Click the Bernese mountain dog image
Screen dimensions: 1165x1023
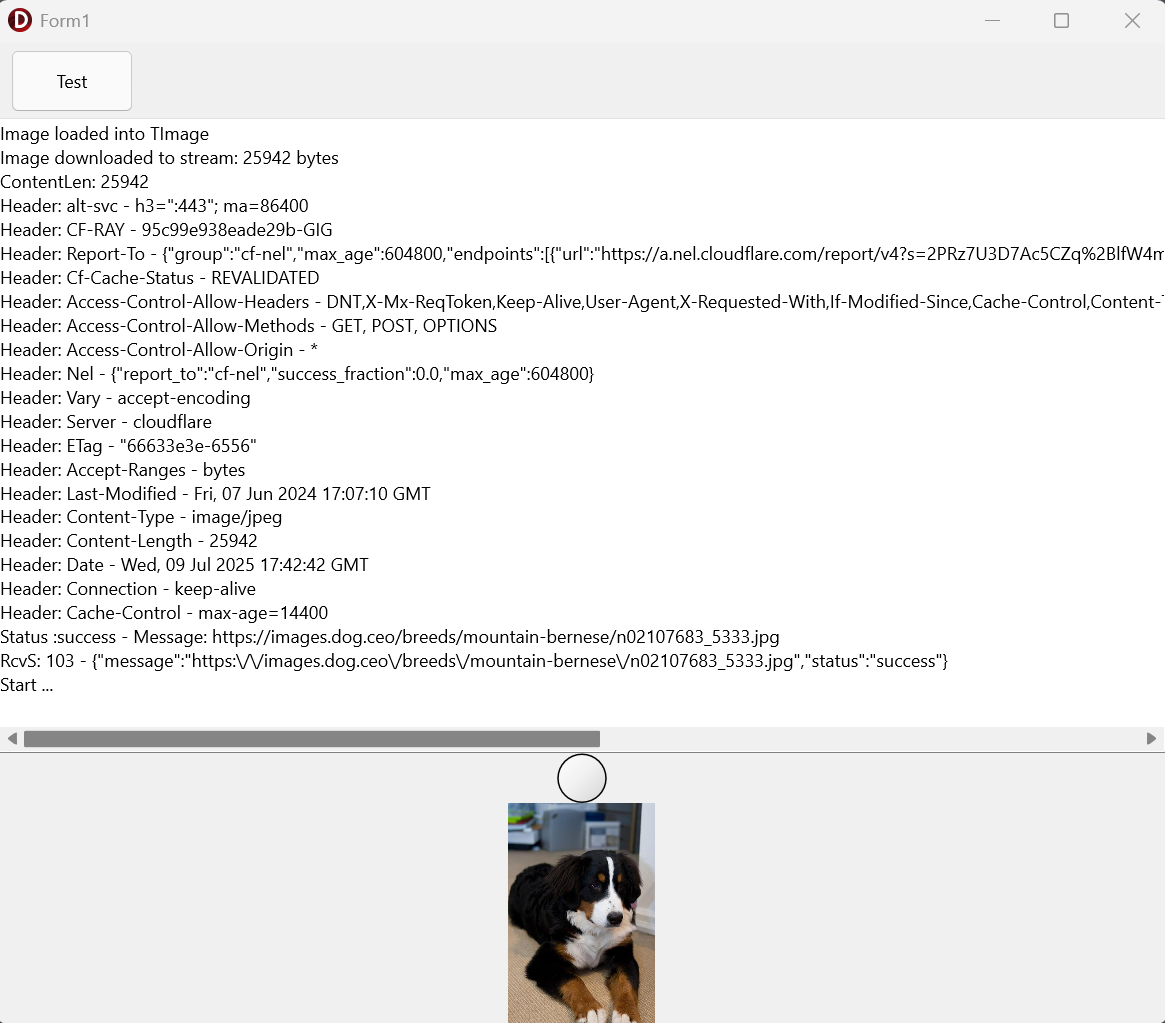(x=581, y=913)
